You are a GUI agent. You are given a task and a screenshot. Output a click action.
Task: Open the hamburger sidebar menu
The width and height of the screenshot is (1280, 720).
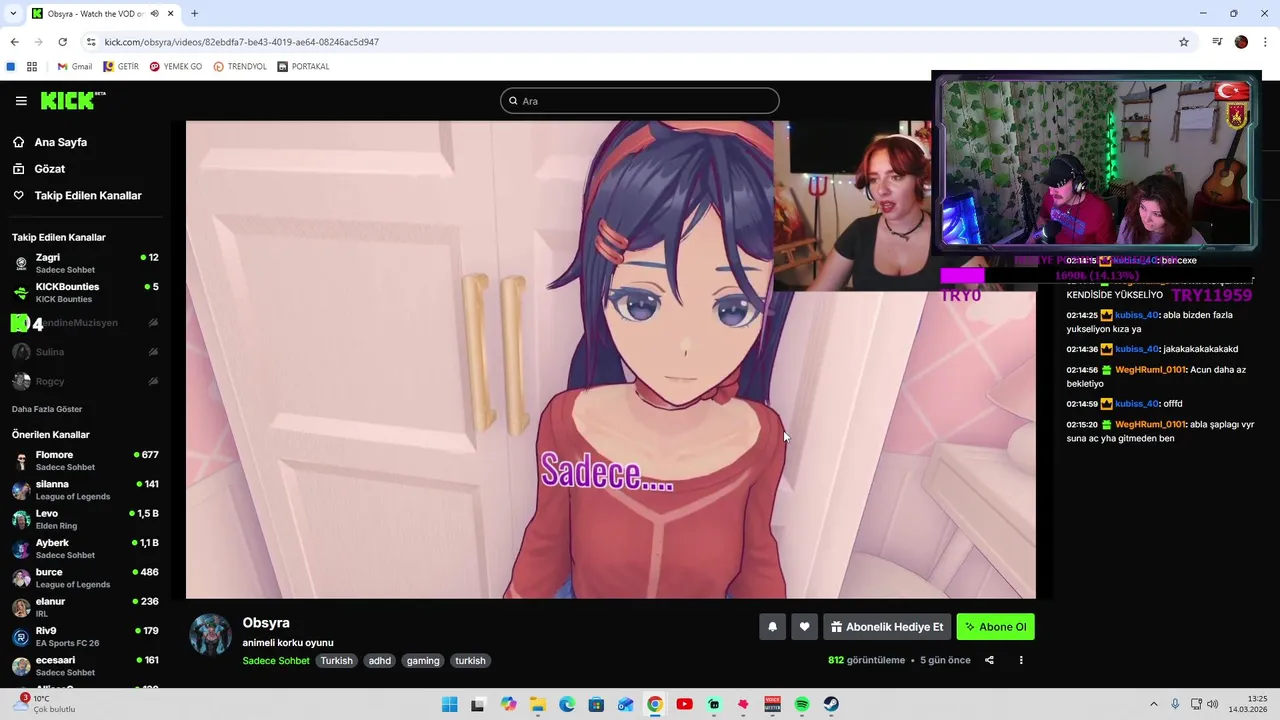[x=21, y=101]
